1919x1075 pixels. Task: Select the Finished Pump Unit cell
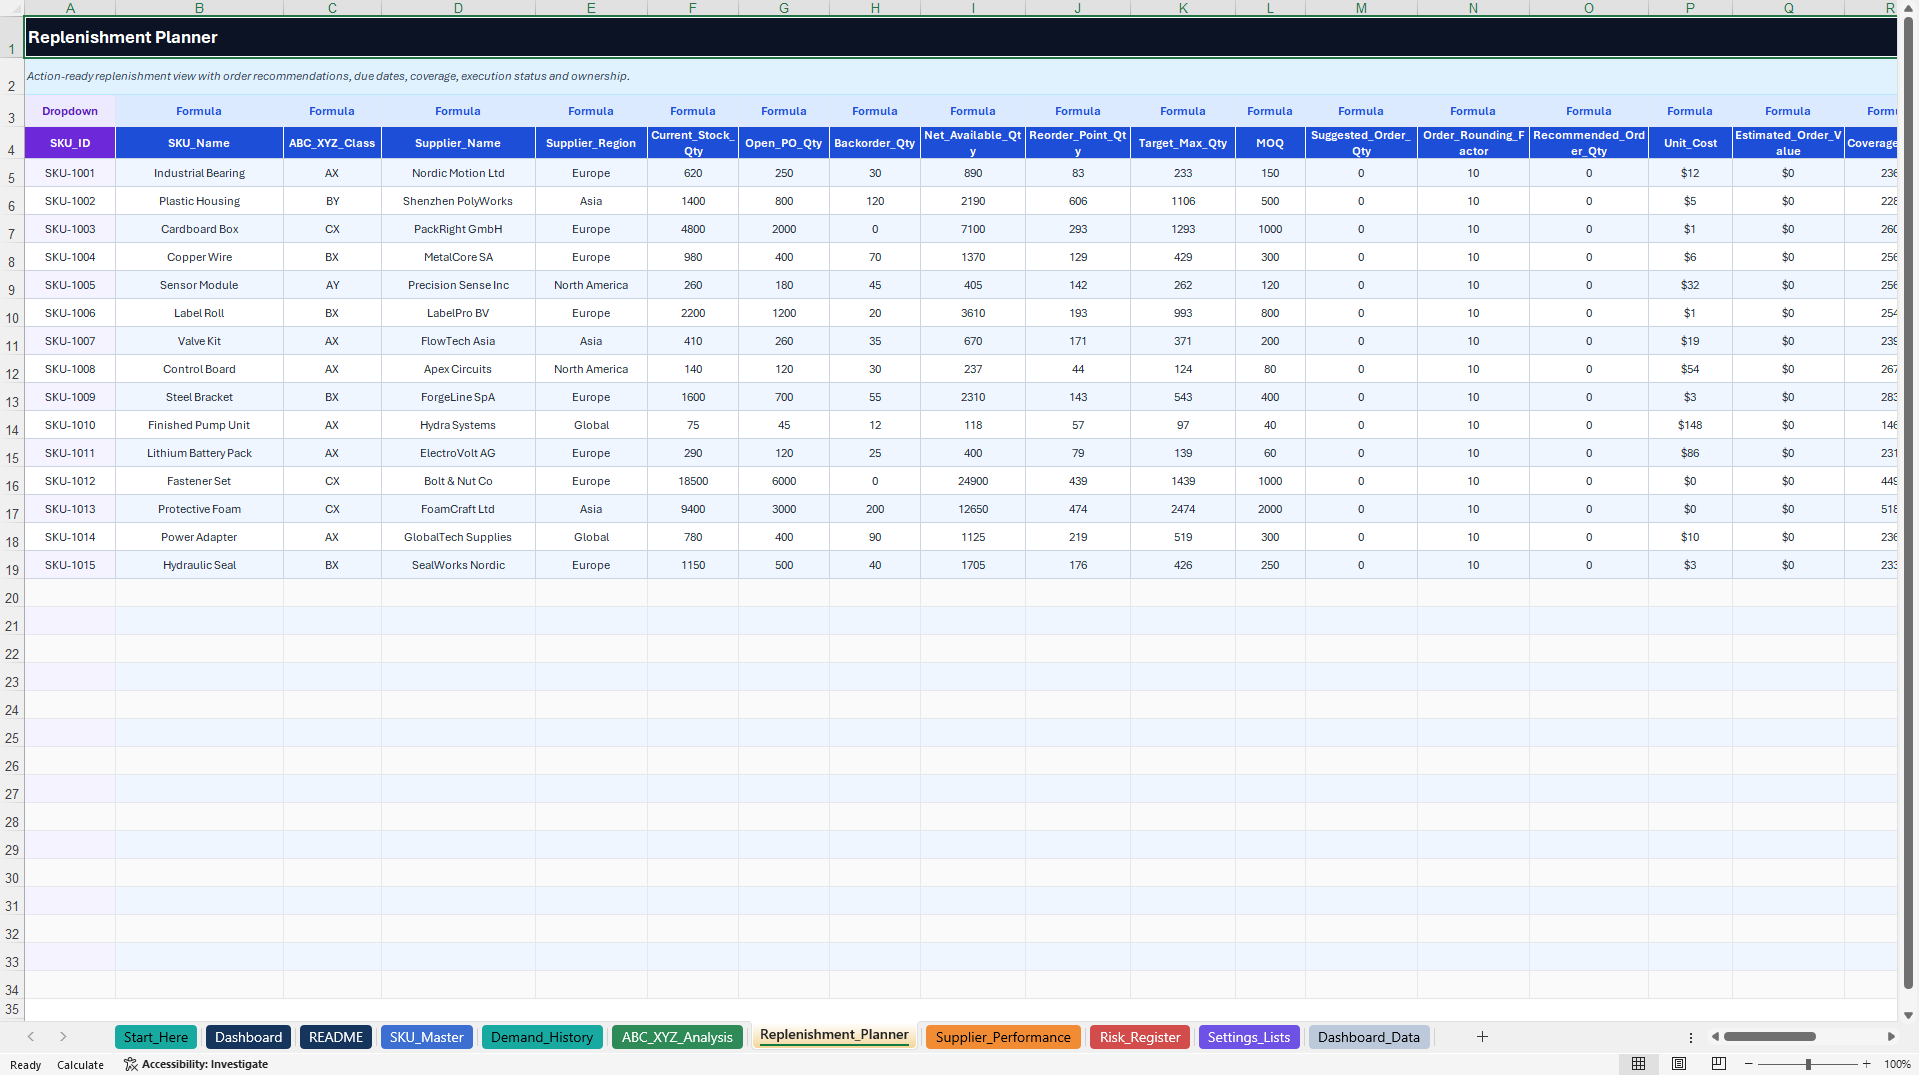point(199,425)
